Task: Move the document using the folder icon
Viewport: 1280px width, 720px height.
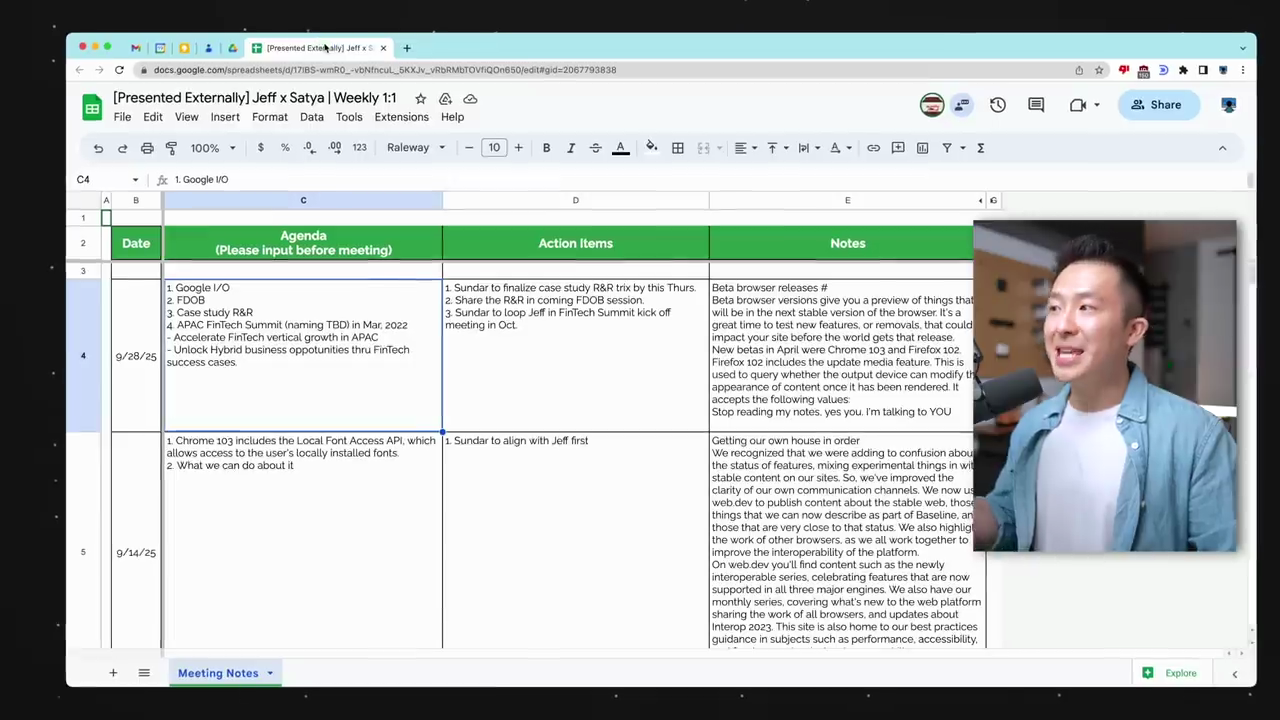Action: coord(445,99)
